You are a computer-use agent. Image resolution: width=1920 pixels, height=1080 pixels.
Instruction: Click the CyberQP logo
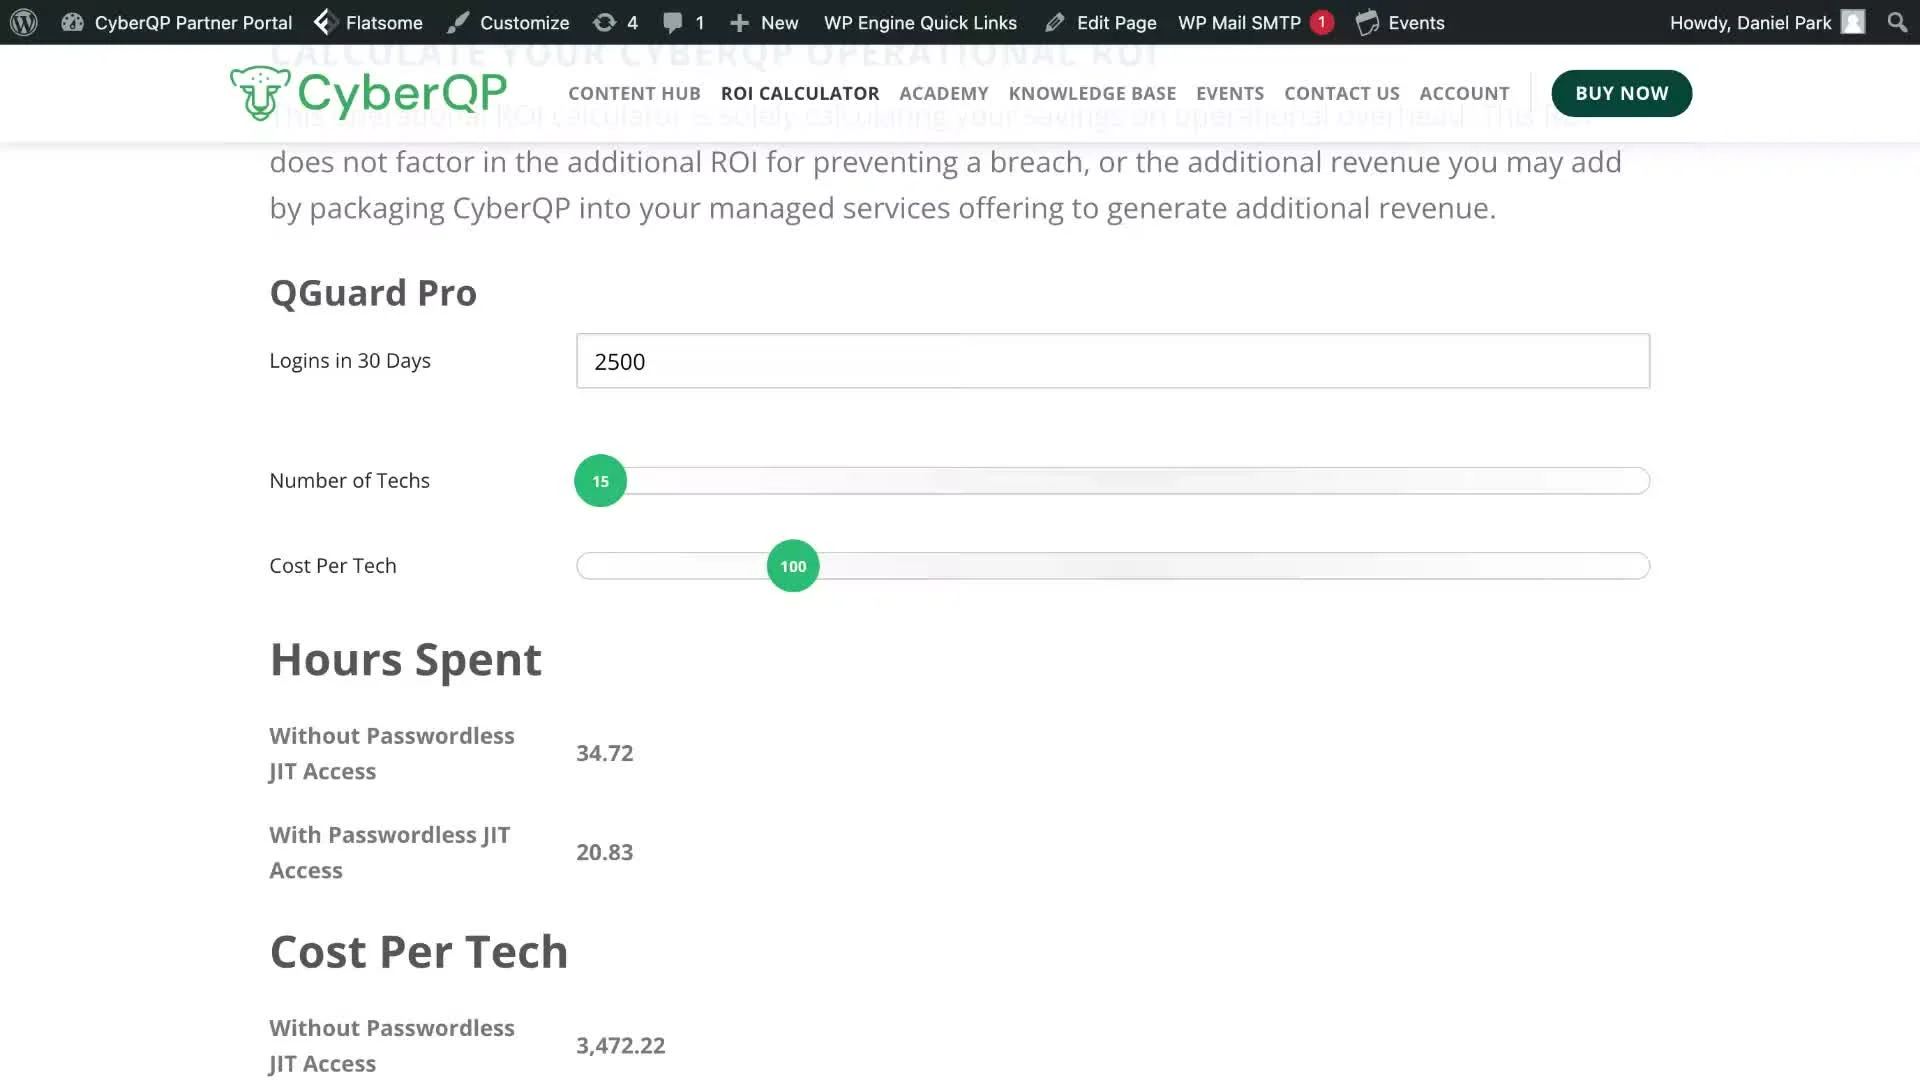(x=368, y=93)
